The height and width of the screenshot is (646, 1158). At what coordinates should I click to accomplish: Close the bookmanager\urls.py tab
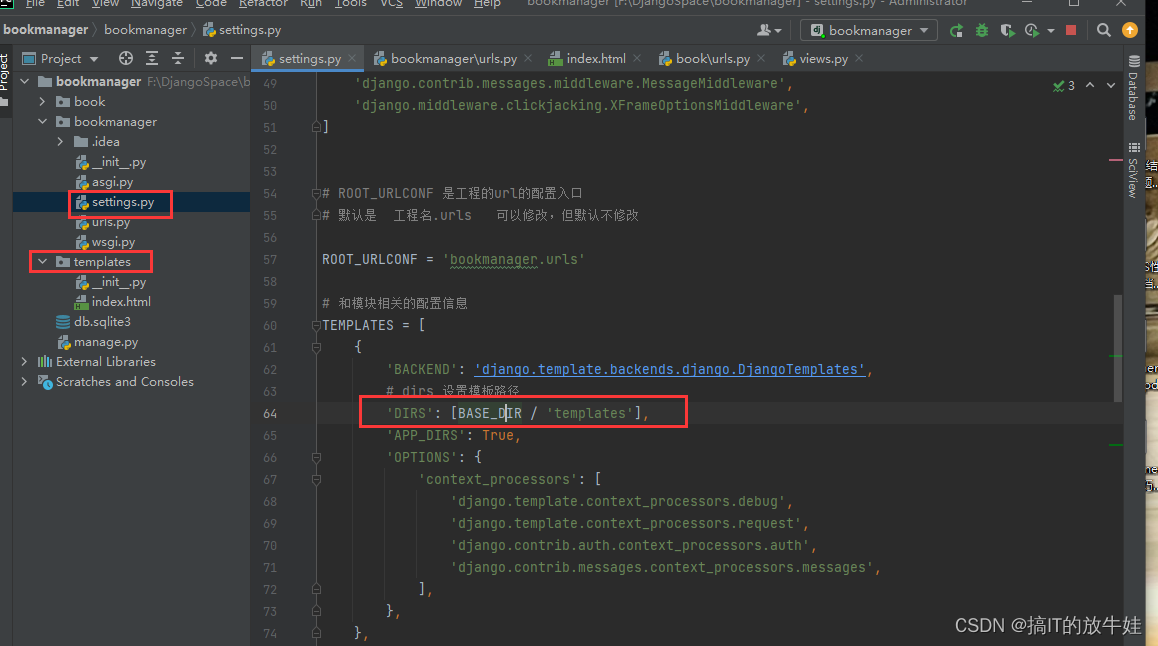(x=528, y=58)
